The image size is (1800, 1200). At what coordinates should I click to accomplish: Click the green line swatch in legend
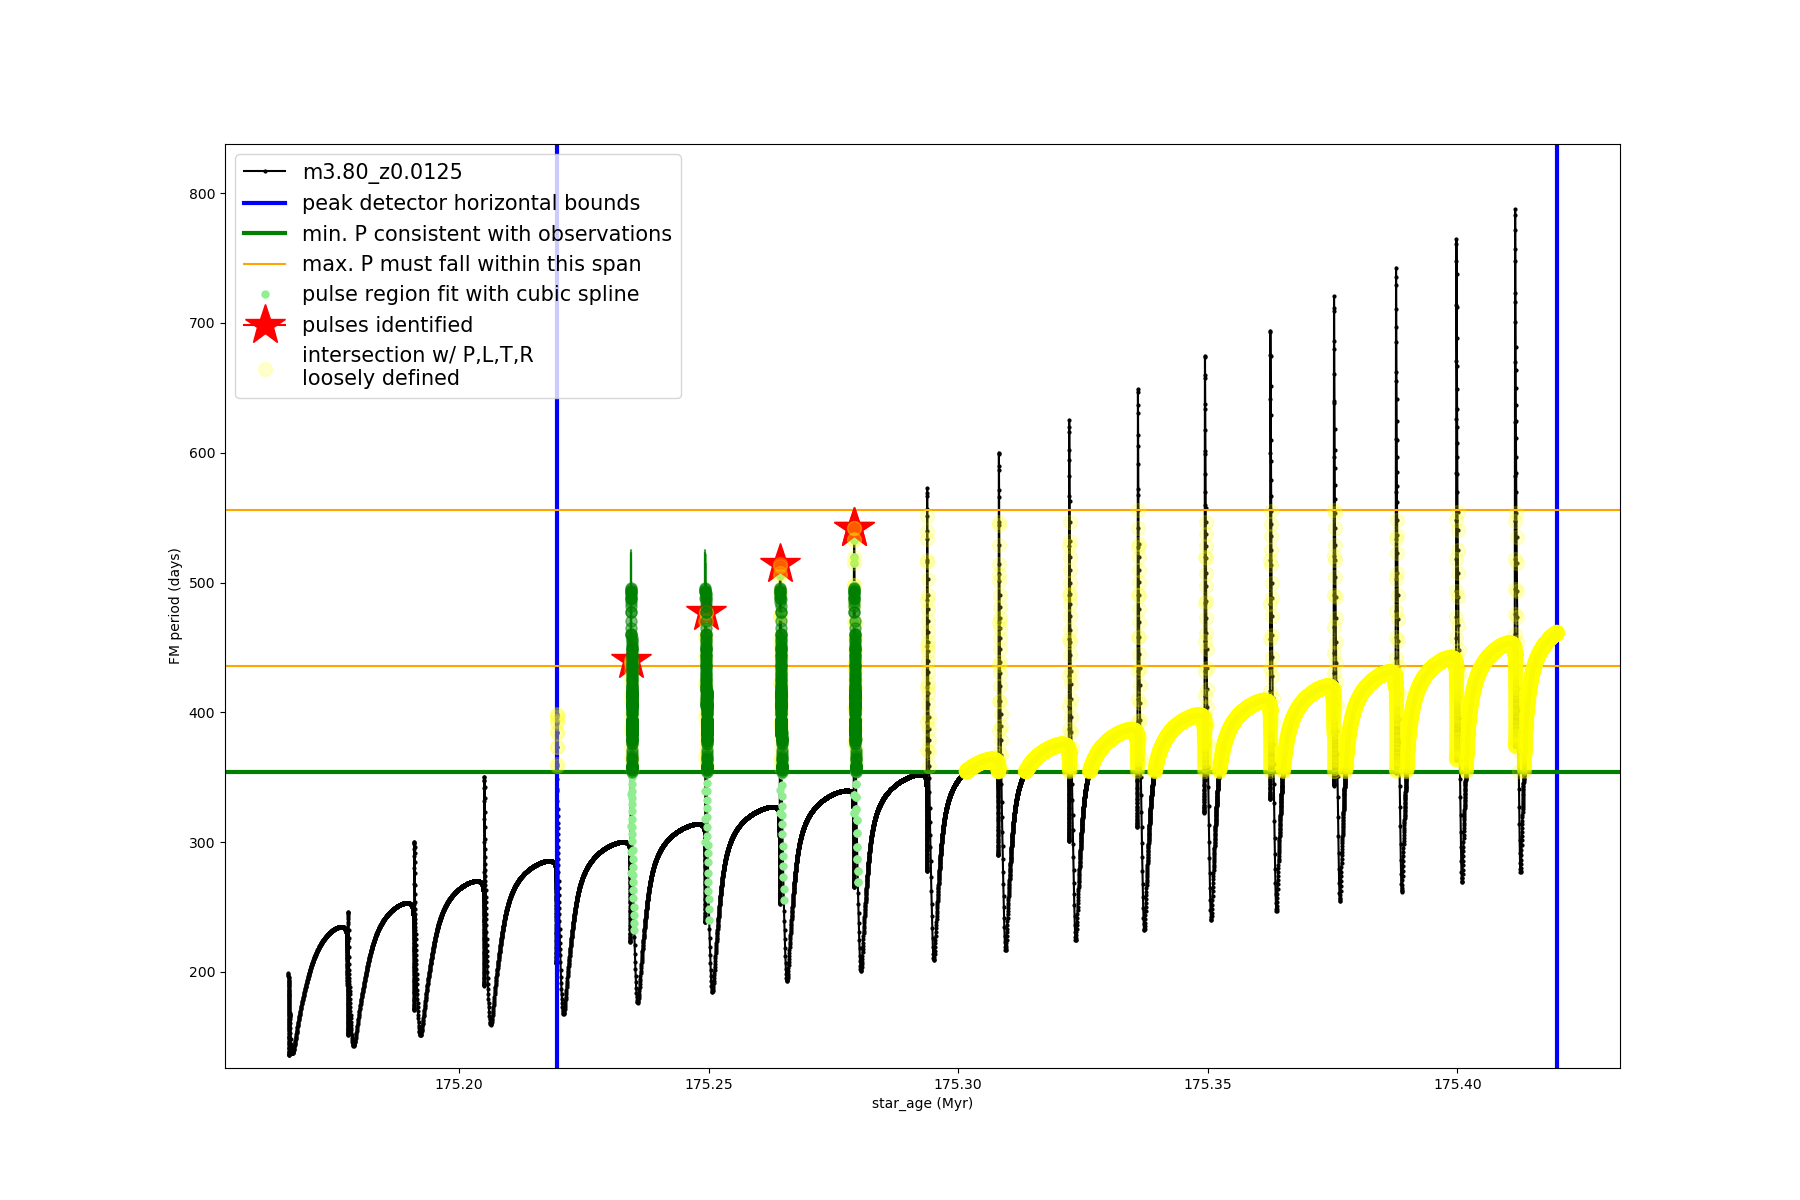point(265,233)
